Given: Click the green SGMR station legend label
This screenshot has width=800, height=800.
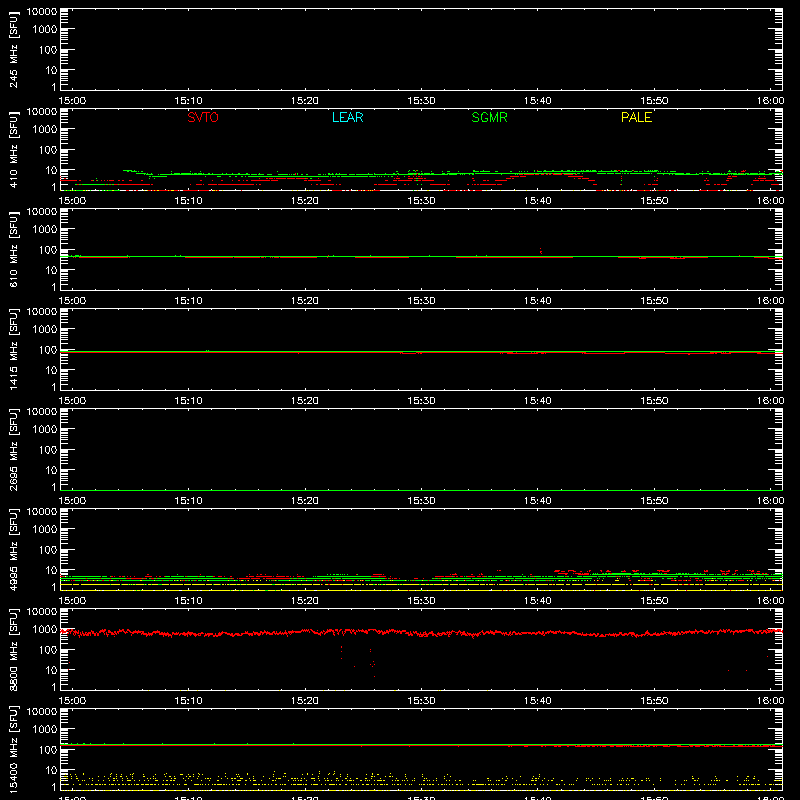Looking at the screenshot, I should pos(489,117).
